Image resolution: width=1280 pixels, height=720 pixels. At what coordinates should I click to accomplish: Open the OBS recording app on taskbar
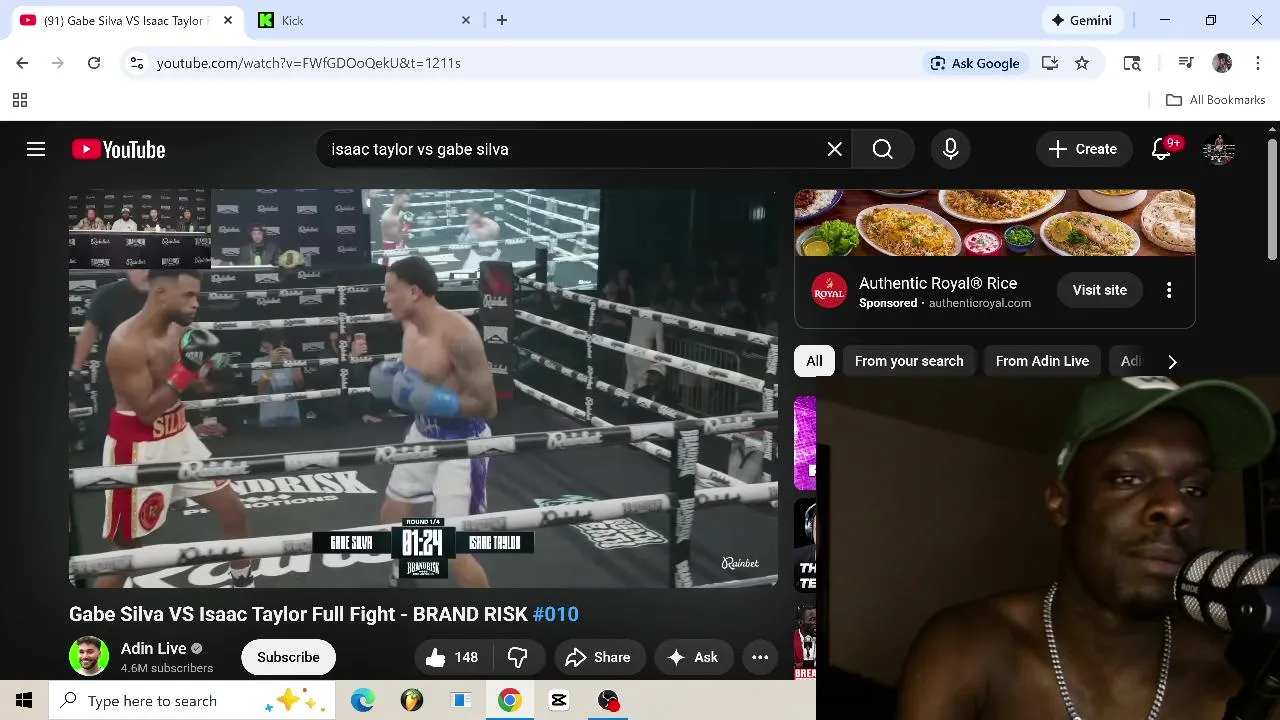click(608, 701)
